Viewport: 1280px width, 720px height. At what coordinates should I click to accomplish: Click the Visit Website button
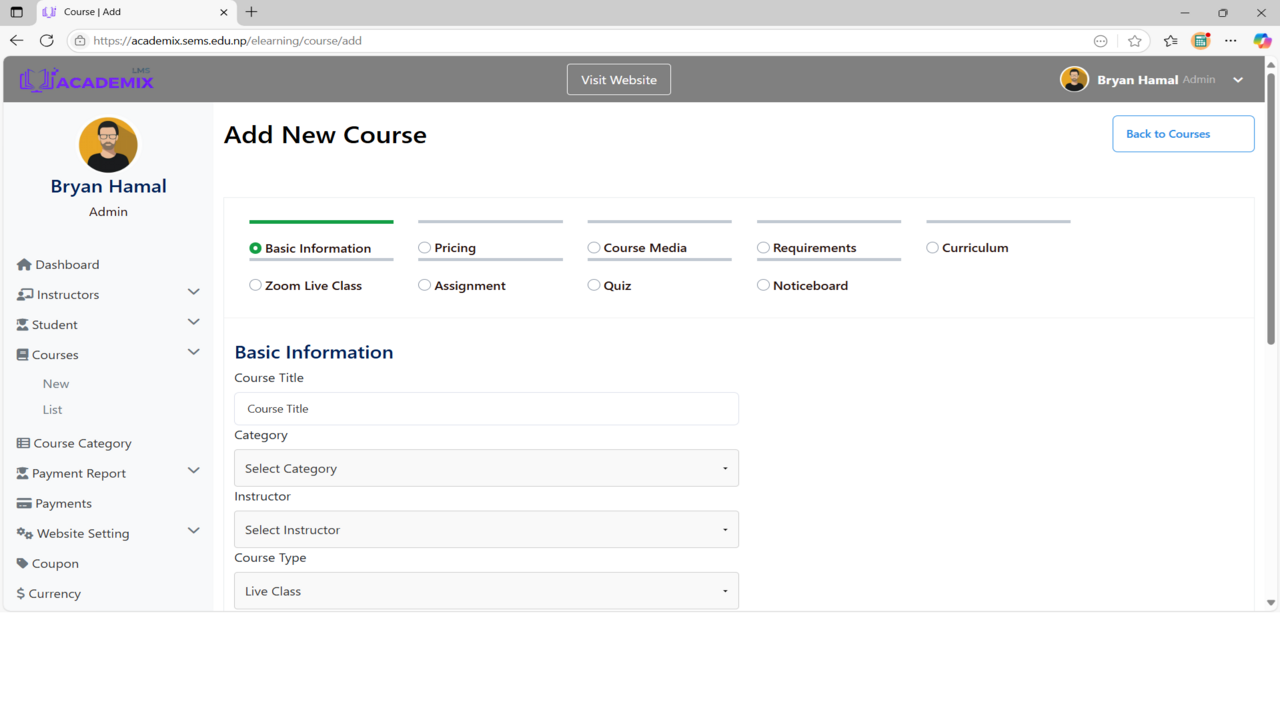[x=618, y=79]
